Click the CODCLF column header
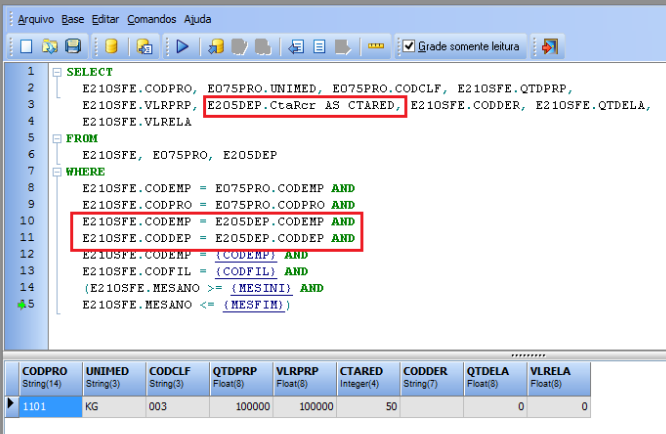Screen dimensions: 666x434 point(177,379)
